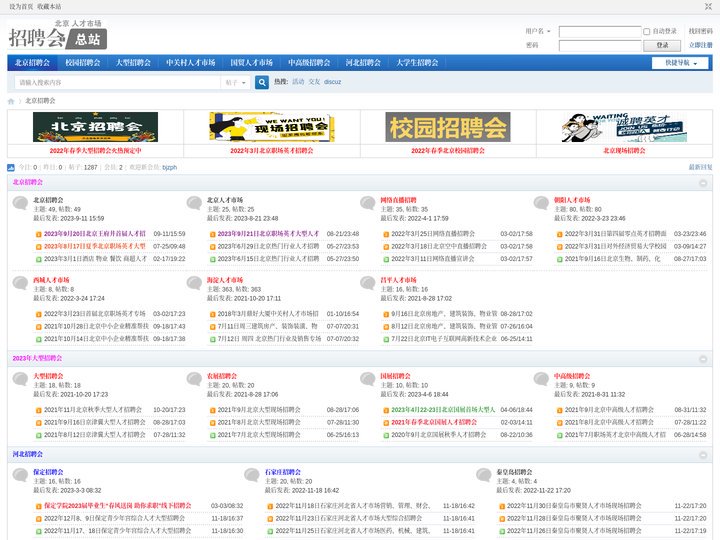
Task: Click the 大型招聘会 forum bubble icon
Action: (20, 380)
